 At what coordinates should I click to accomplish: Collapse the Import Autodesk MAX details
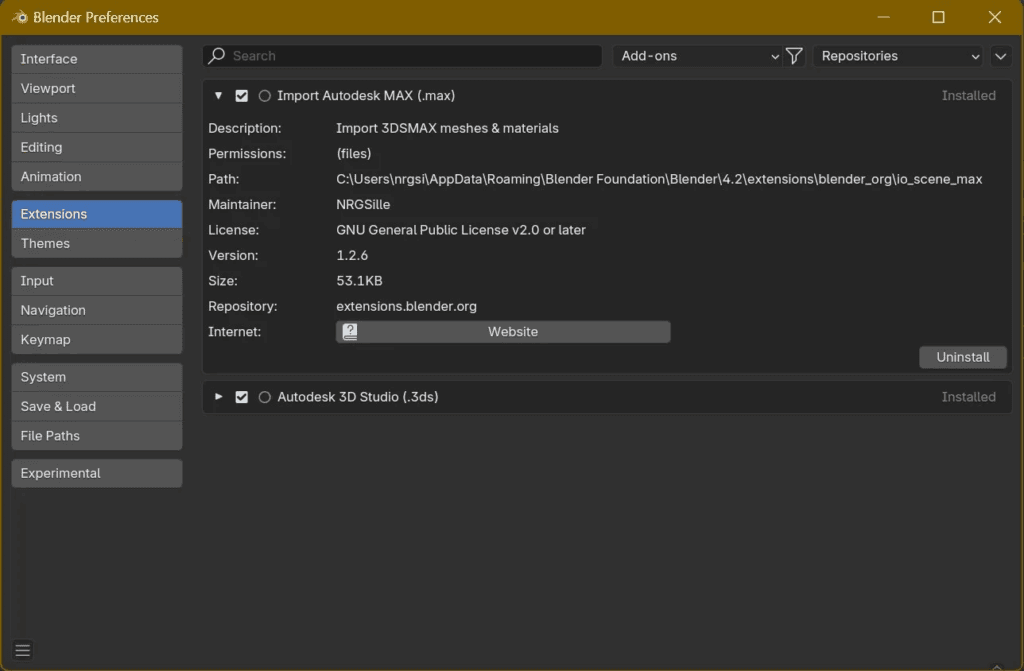219,95
